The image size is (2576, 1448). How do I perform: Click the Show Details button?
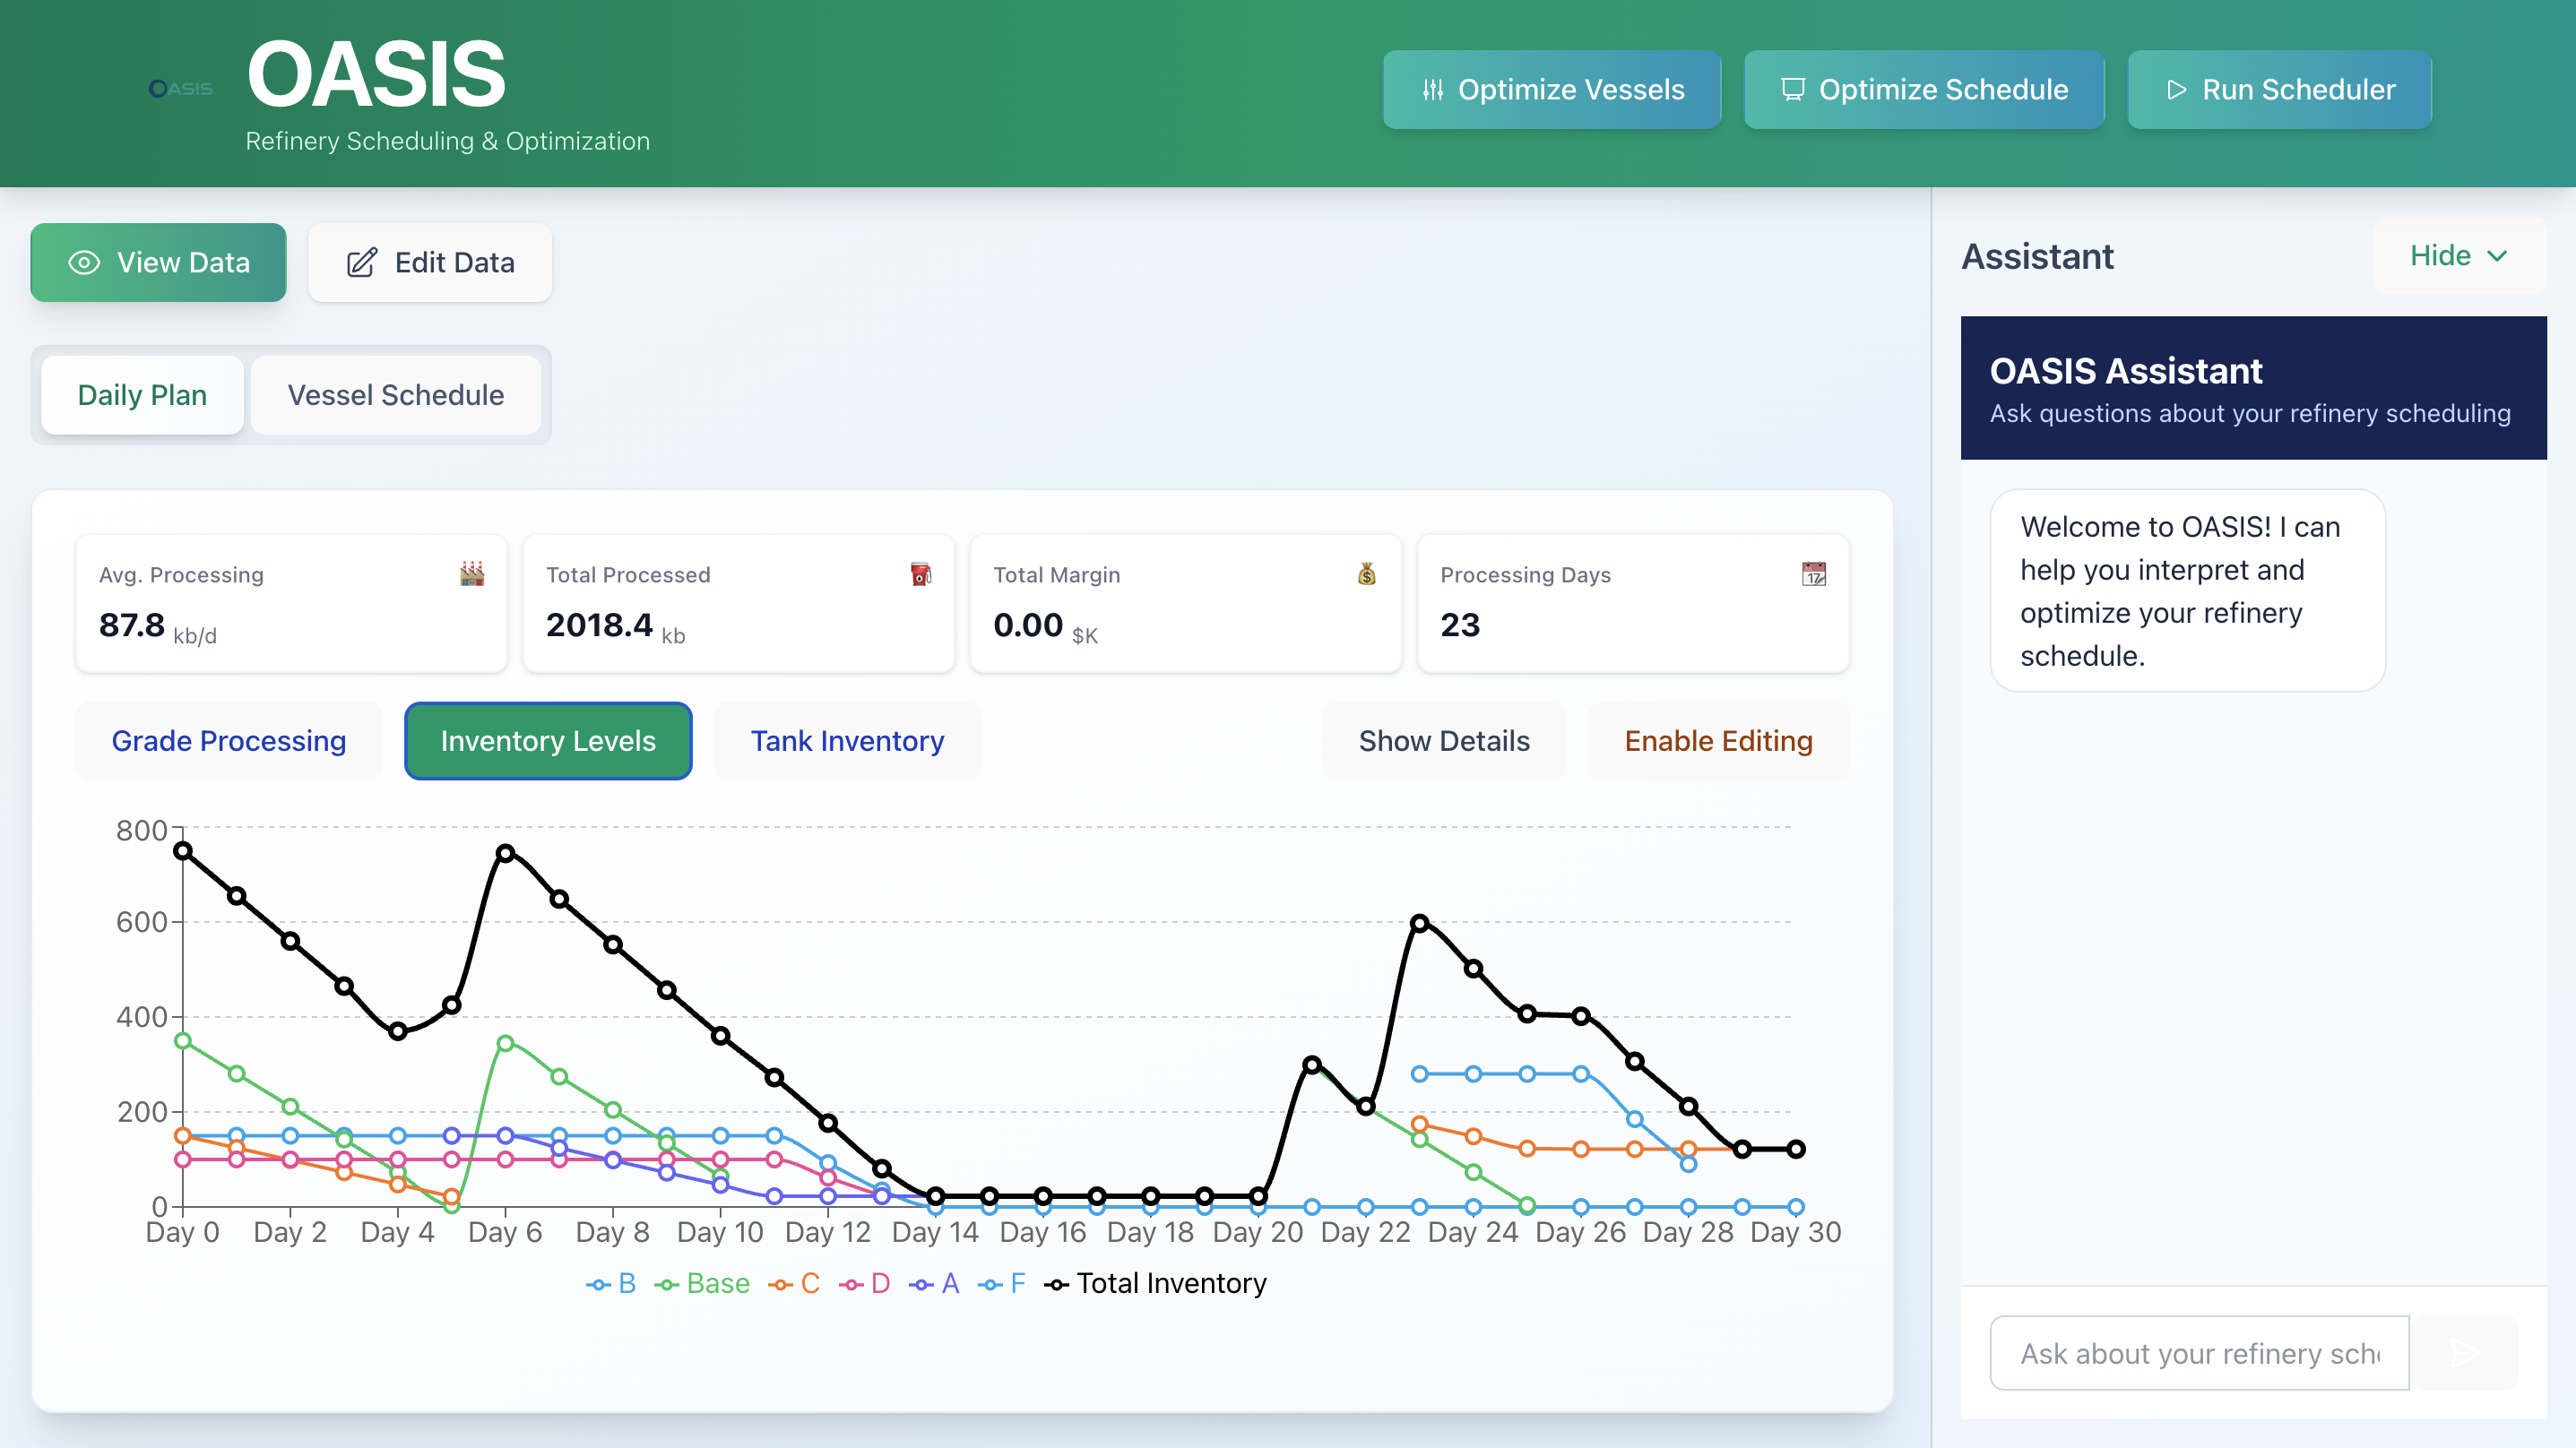pyautogui.click(x=1444, y=741)
